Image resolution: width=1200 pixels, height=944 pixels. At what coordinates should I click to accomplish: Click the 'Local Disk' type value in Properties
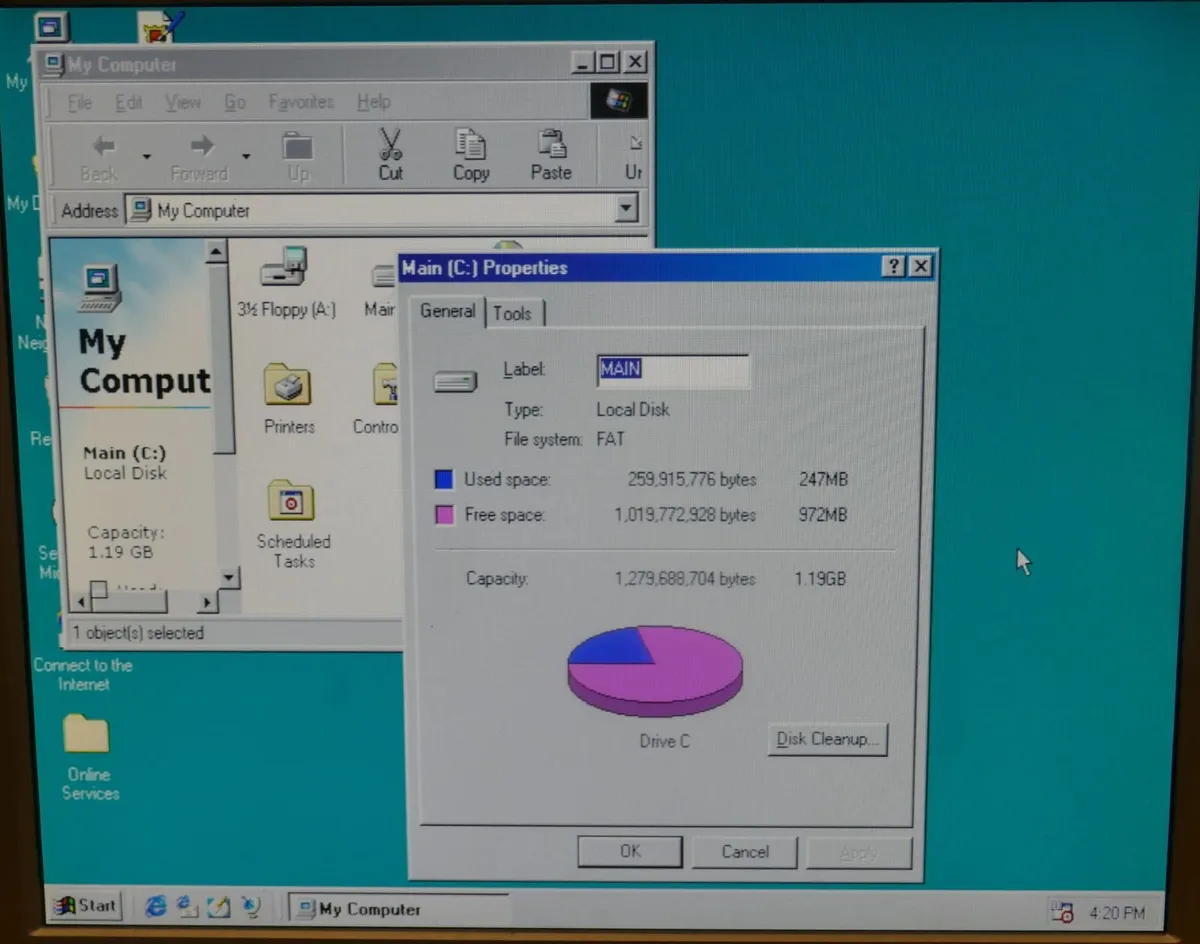[633, 409]
